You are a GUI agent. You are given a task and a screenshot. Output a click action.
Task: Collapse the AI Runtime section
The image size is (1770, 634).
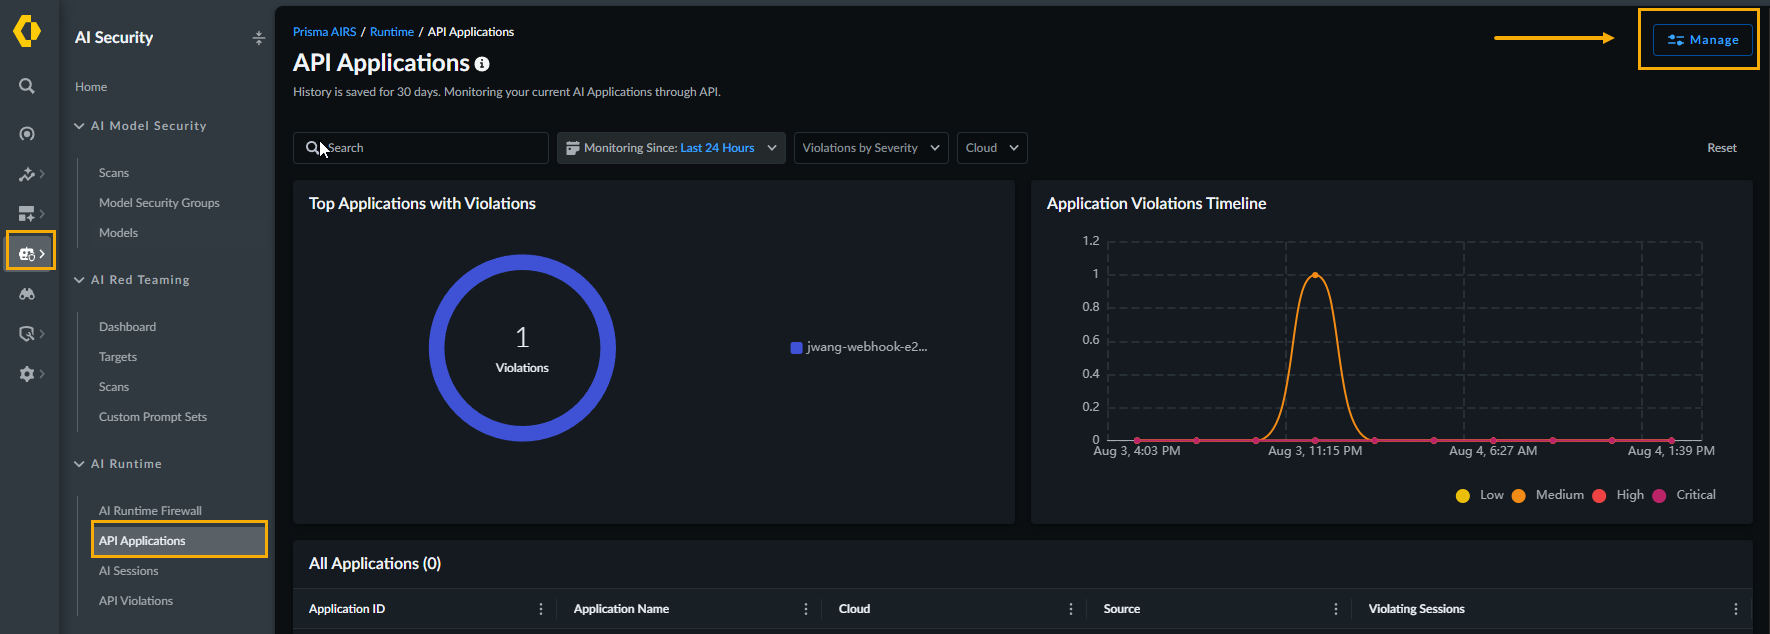click(x=79, y=464)
